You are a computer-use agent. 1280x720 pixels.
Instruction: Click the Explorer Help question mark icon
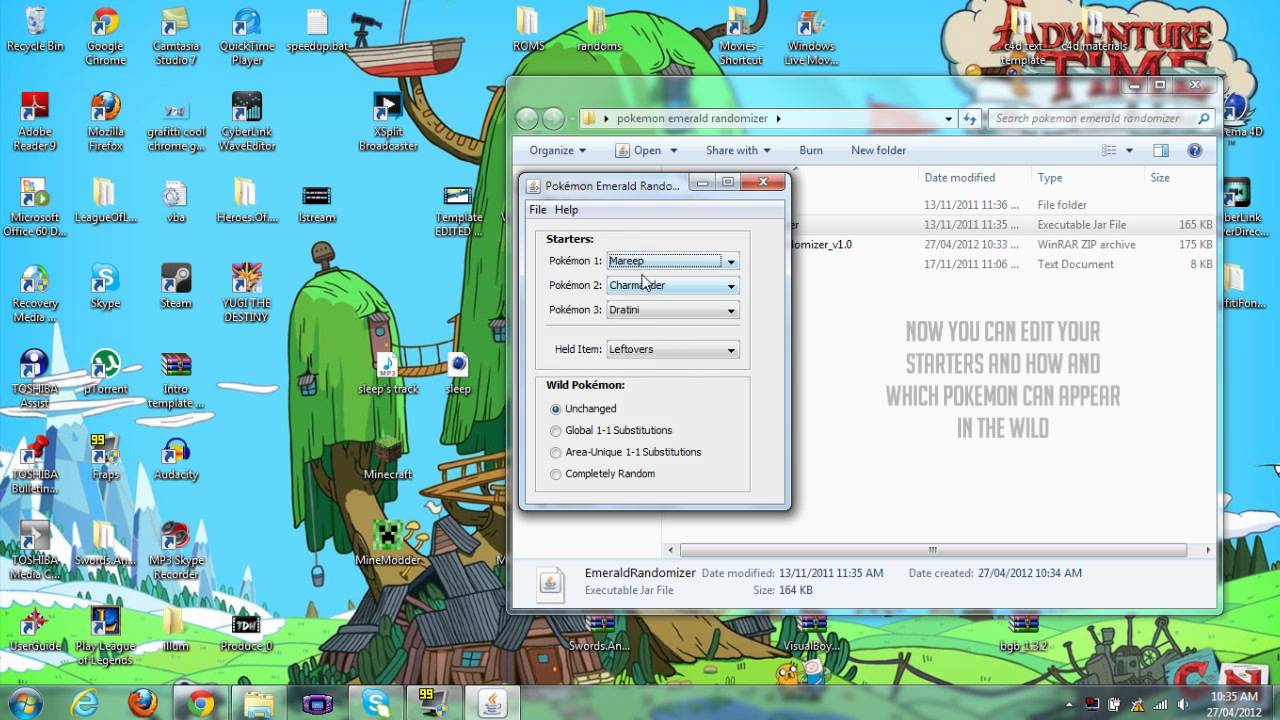click(x=1194, y=150)
